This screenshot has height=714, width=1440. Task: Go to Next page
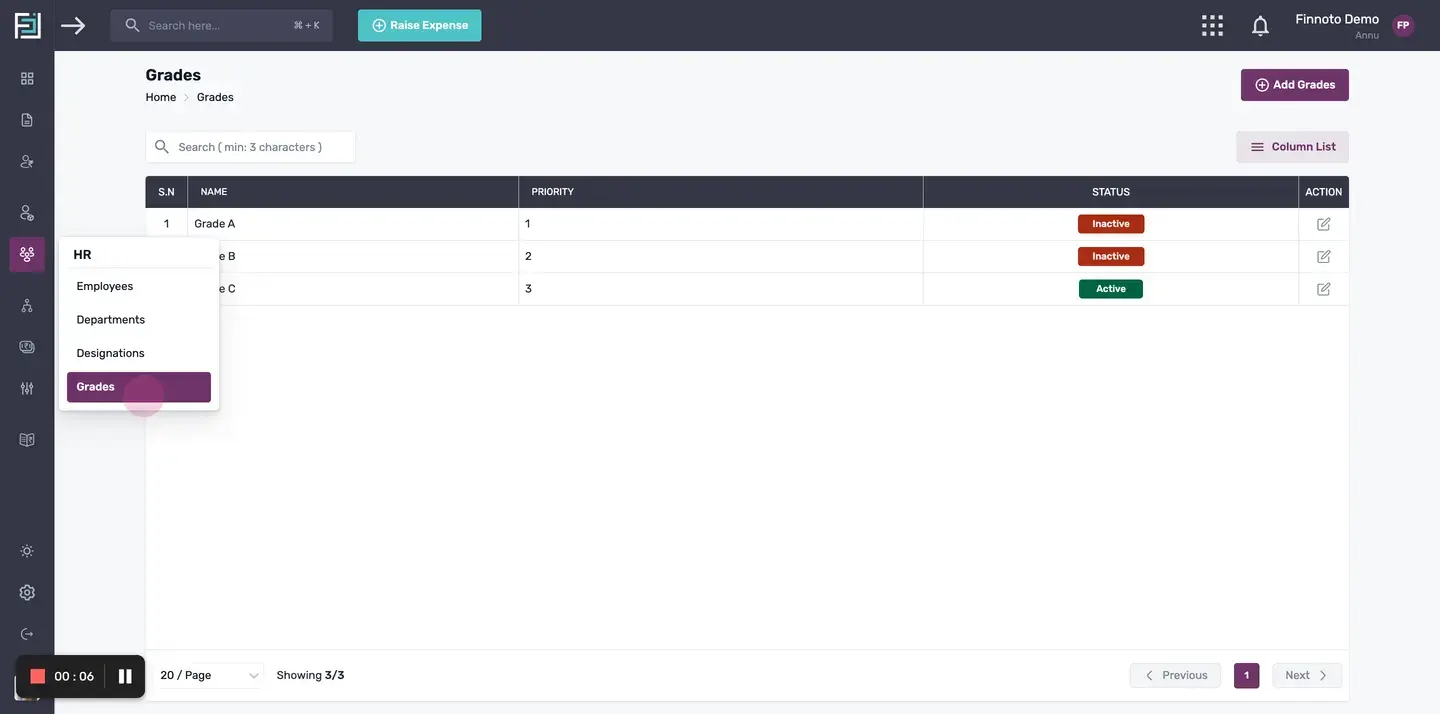tap(1307, 675)
